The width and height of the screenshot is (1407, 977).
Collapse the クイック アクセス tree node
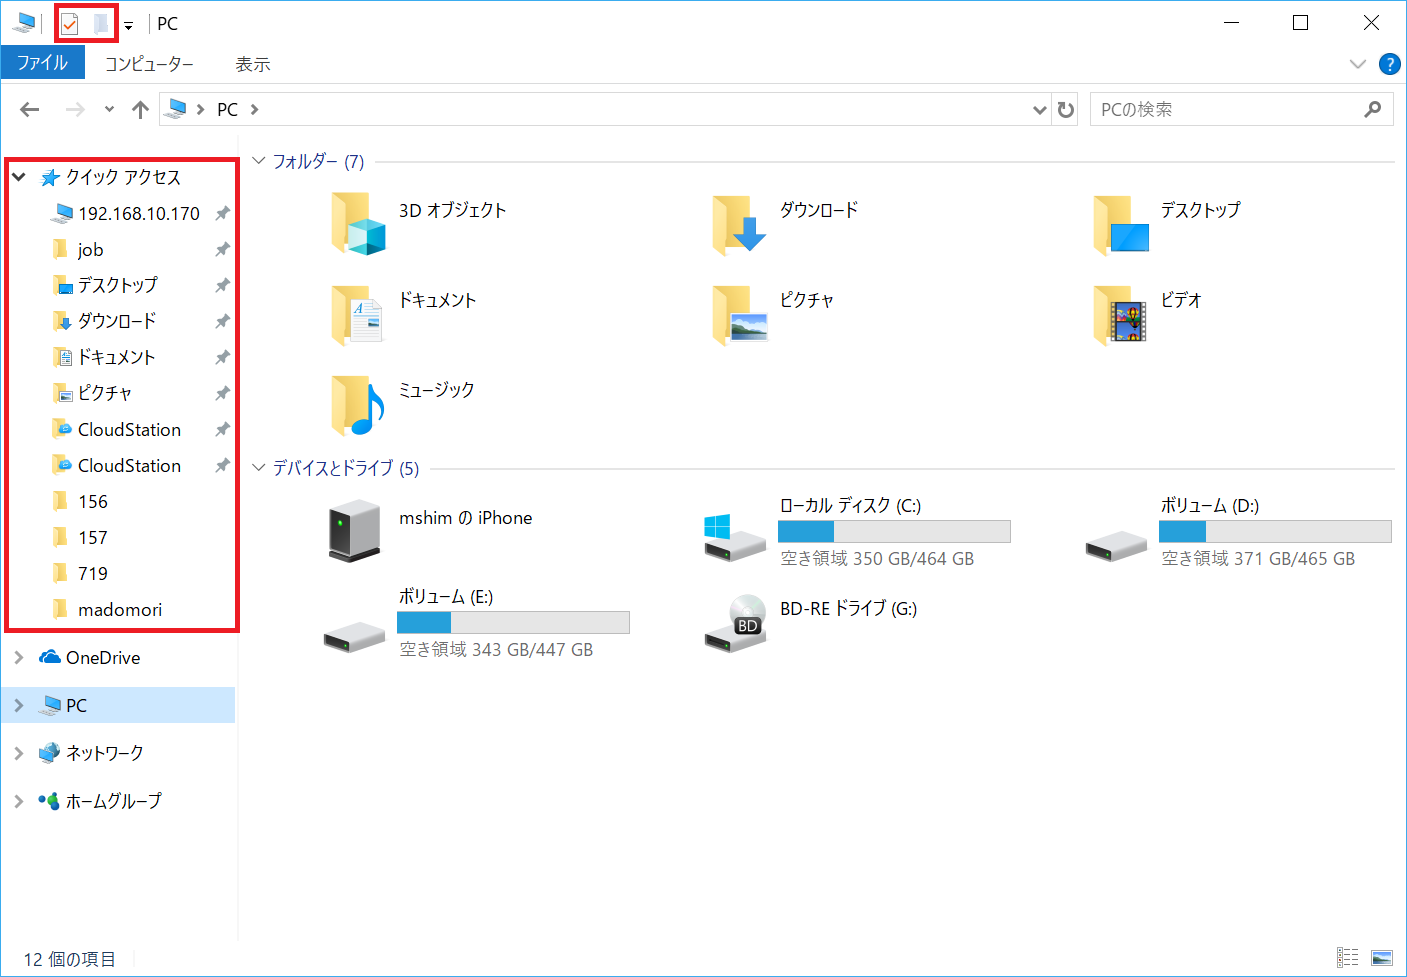(x=19, y=177)
